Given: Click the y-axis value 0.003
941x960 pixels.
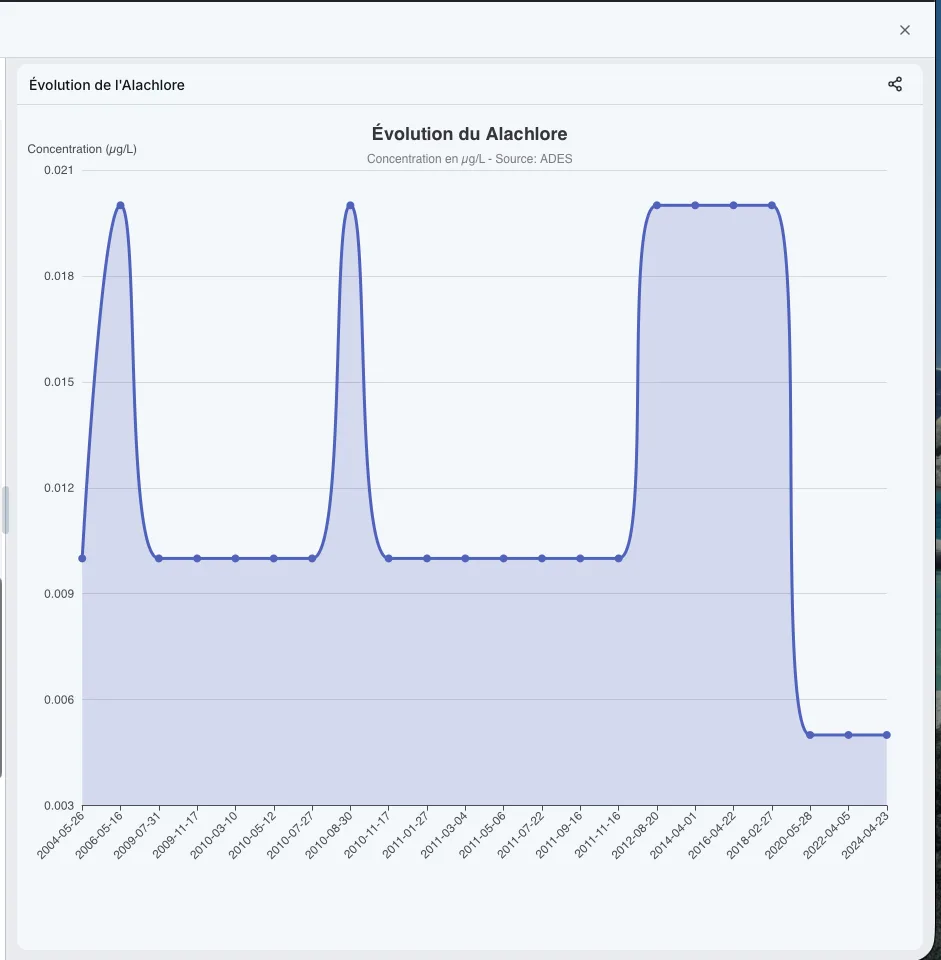Looking at the screenshot, I should 59,805.
